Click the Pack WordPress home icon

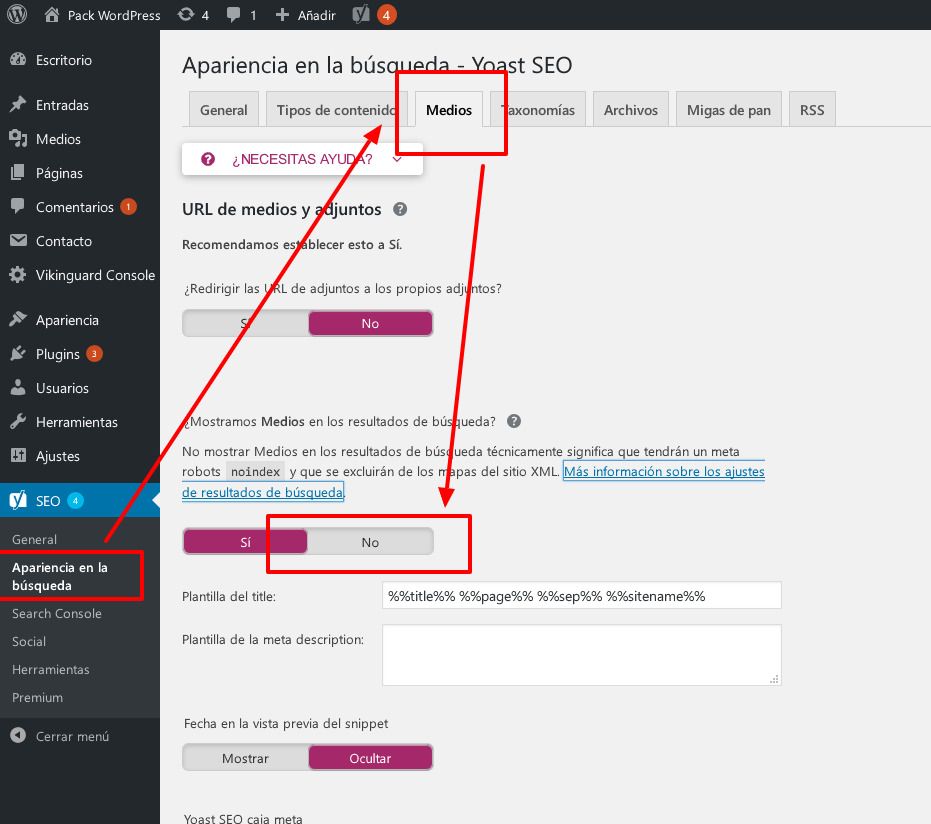coord(52,15)
